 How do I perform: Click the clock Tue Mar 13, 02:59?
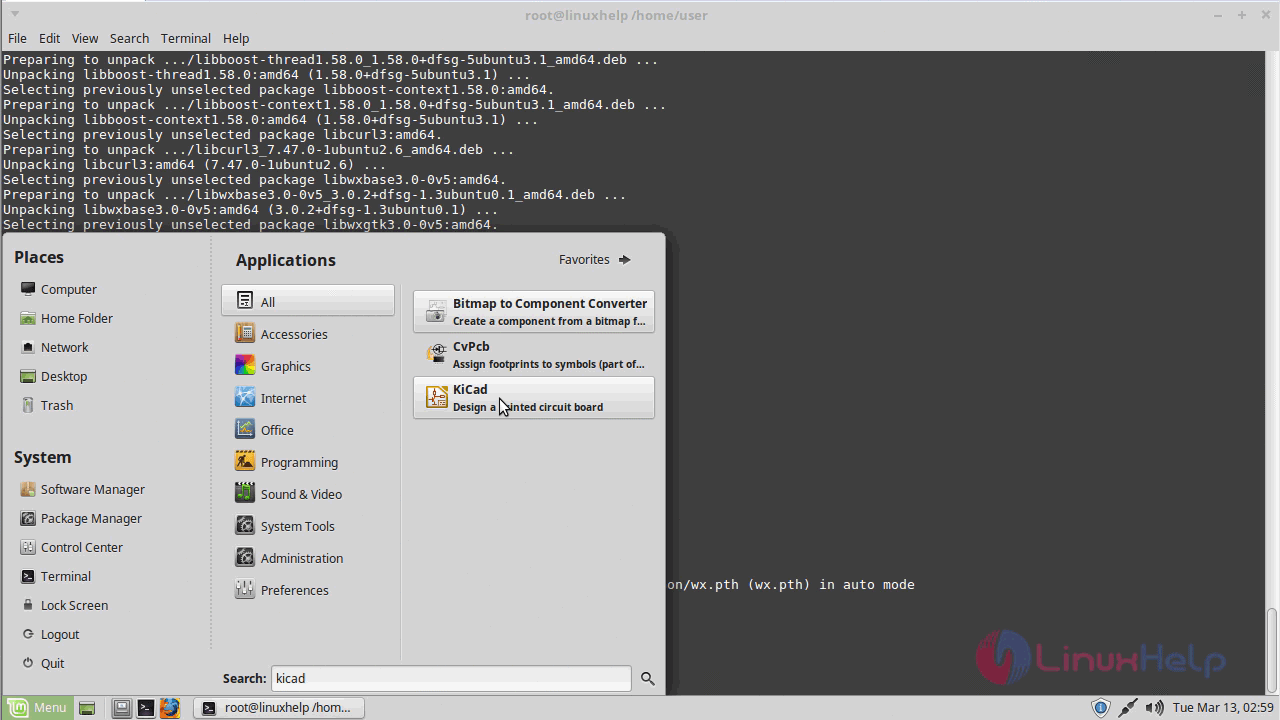click(x=1223, y=708)
